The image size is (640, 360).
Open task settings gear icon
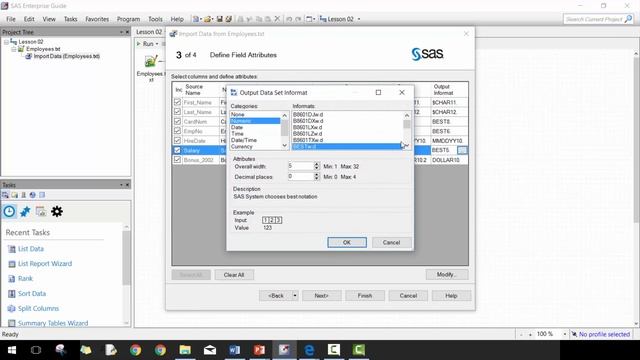coord(57,211)
